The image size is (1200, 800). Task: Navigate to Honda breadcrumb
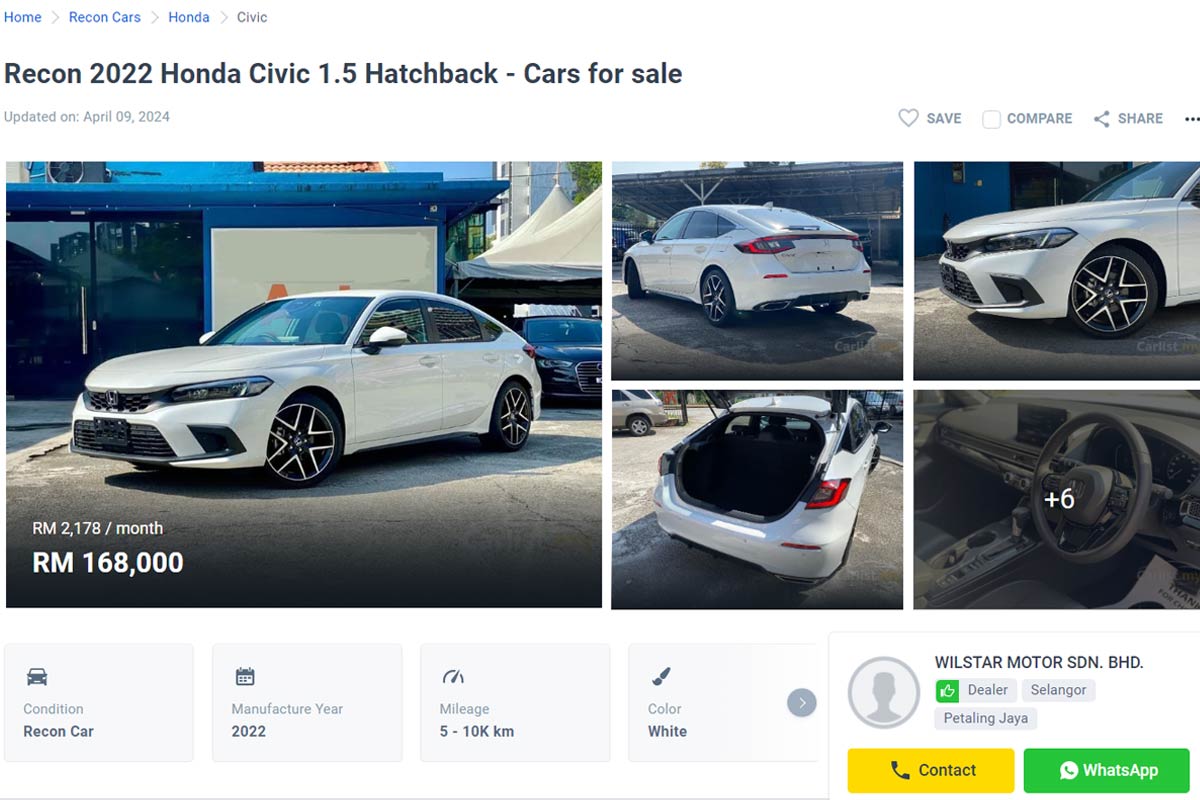click(x=189, y=17)
